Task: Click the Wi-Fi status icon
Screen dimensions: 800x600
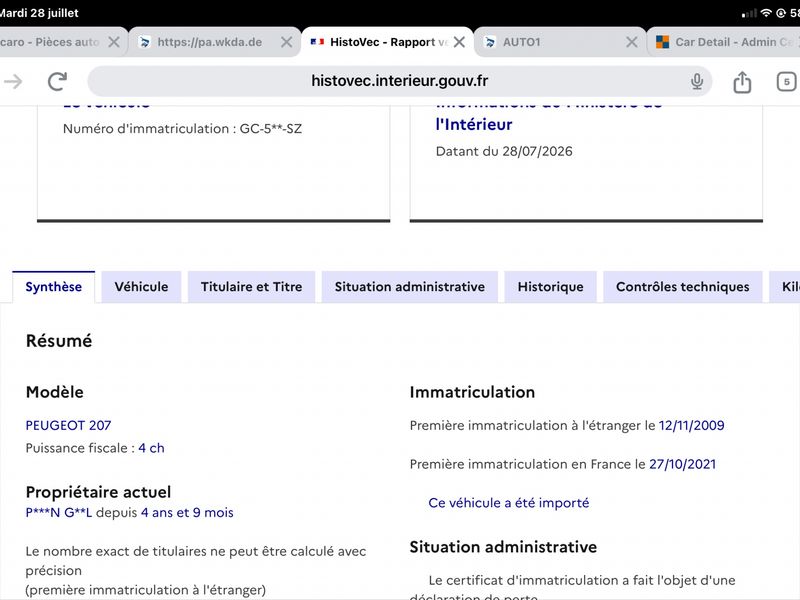Action: pyautogui.click(x=766, y=13)
